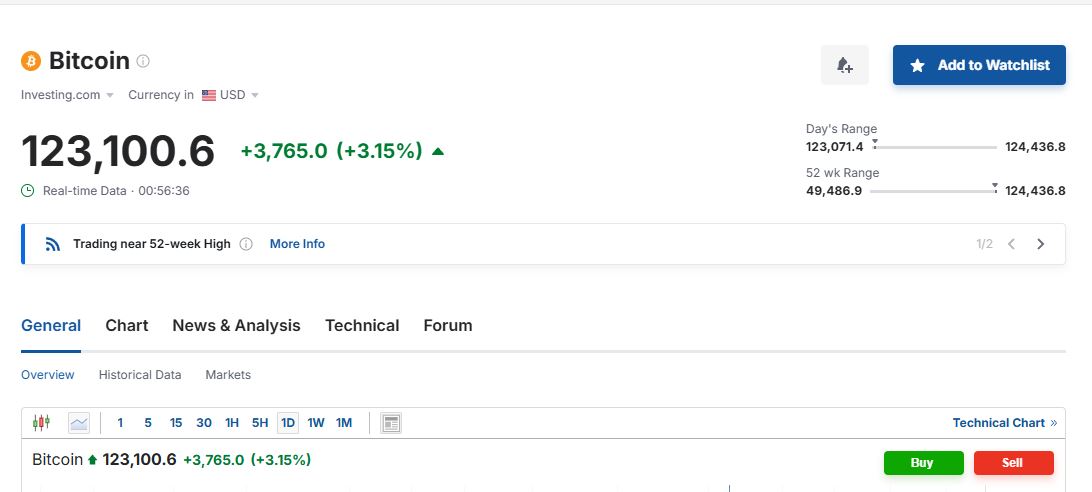Click the Day's Range slider bar
Screen dimensions: 1092x492
[934, 147]
